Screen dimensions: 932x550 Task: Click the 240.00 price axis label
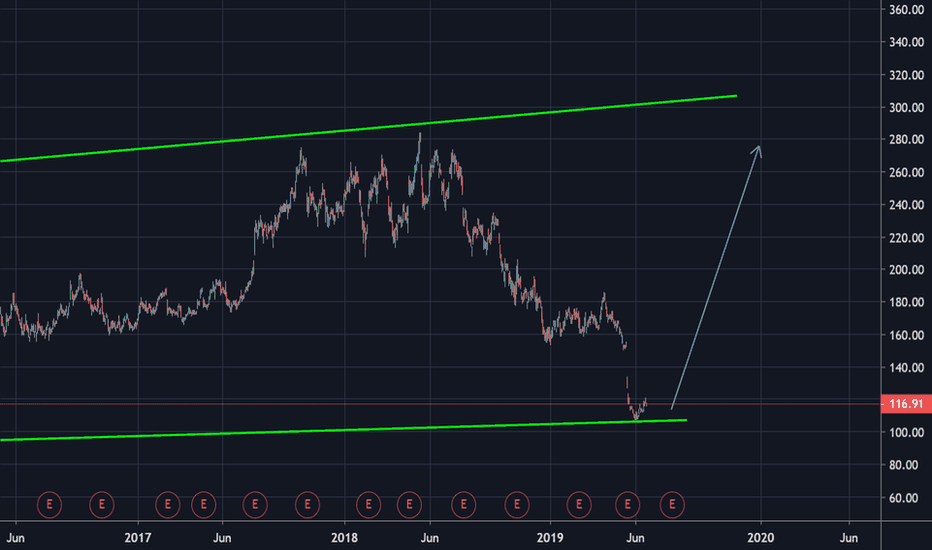point(906,205)
